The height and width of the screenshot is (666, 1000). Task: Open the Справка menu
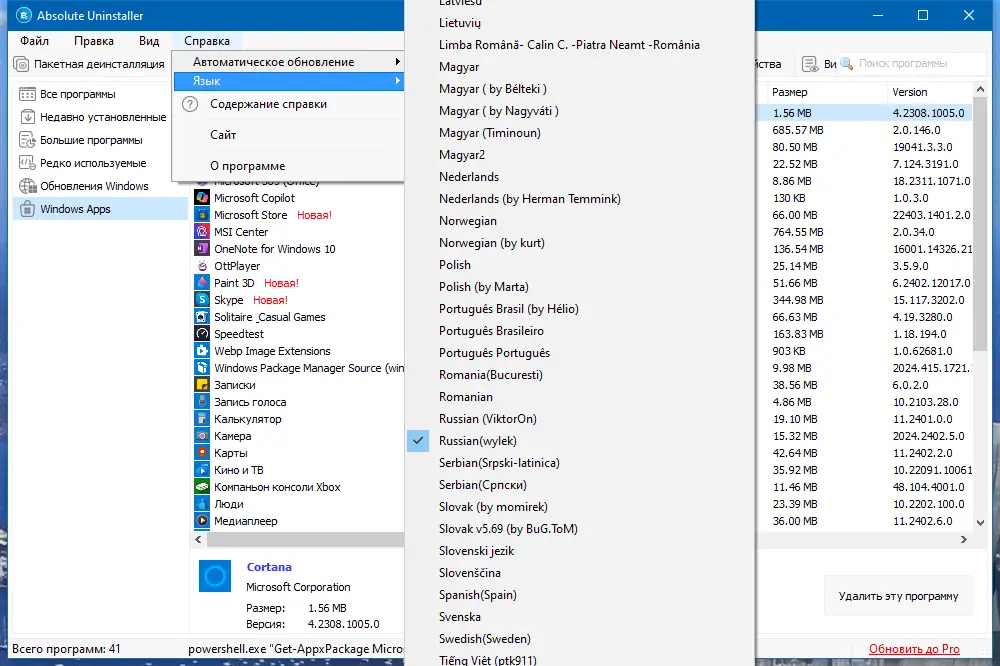(x=207, y=41)
